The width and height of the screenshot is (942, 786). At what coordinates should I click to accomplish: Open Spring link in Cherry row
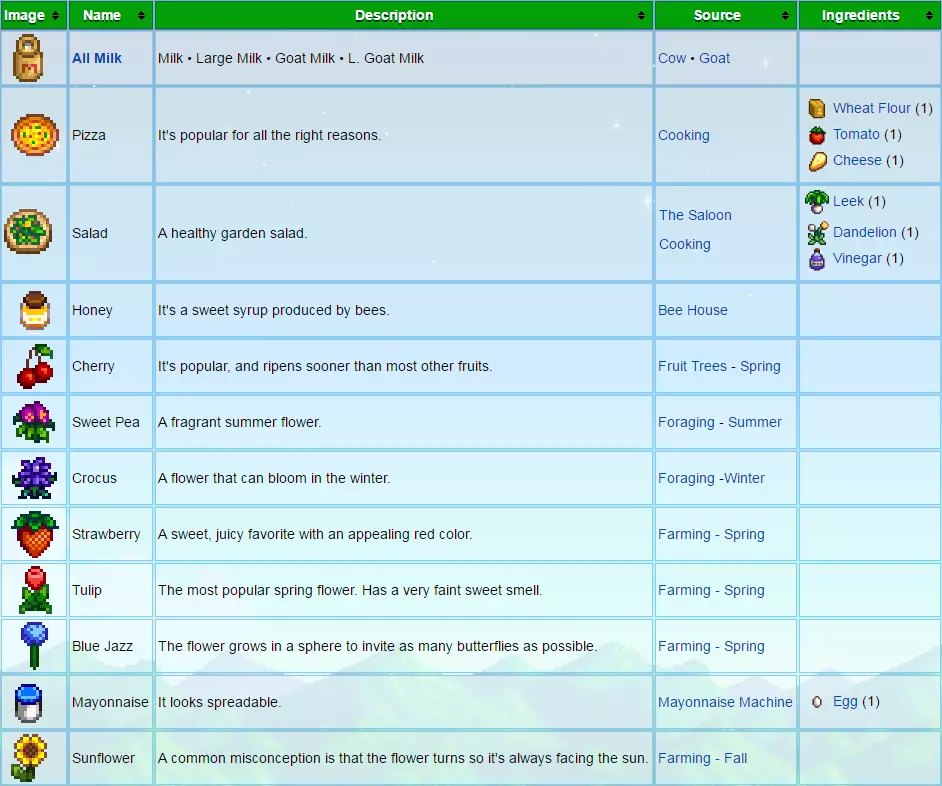pos(760,366)
